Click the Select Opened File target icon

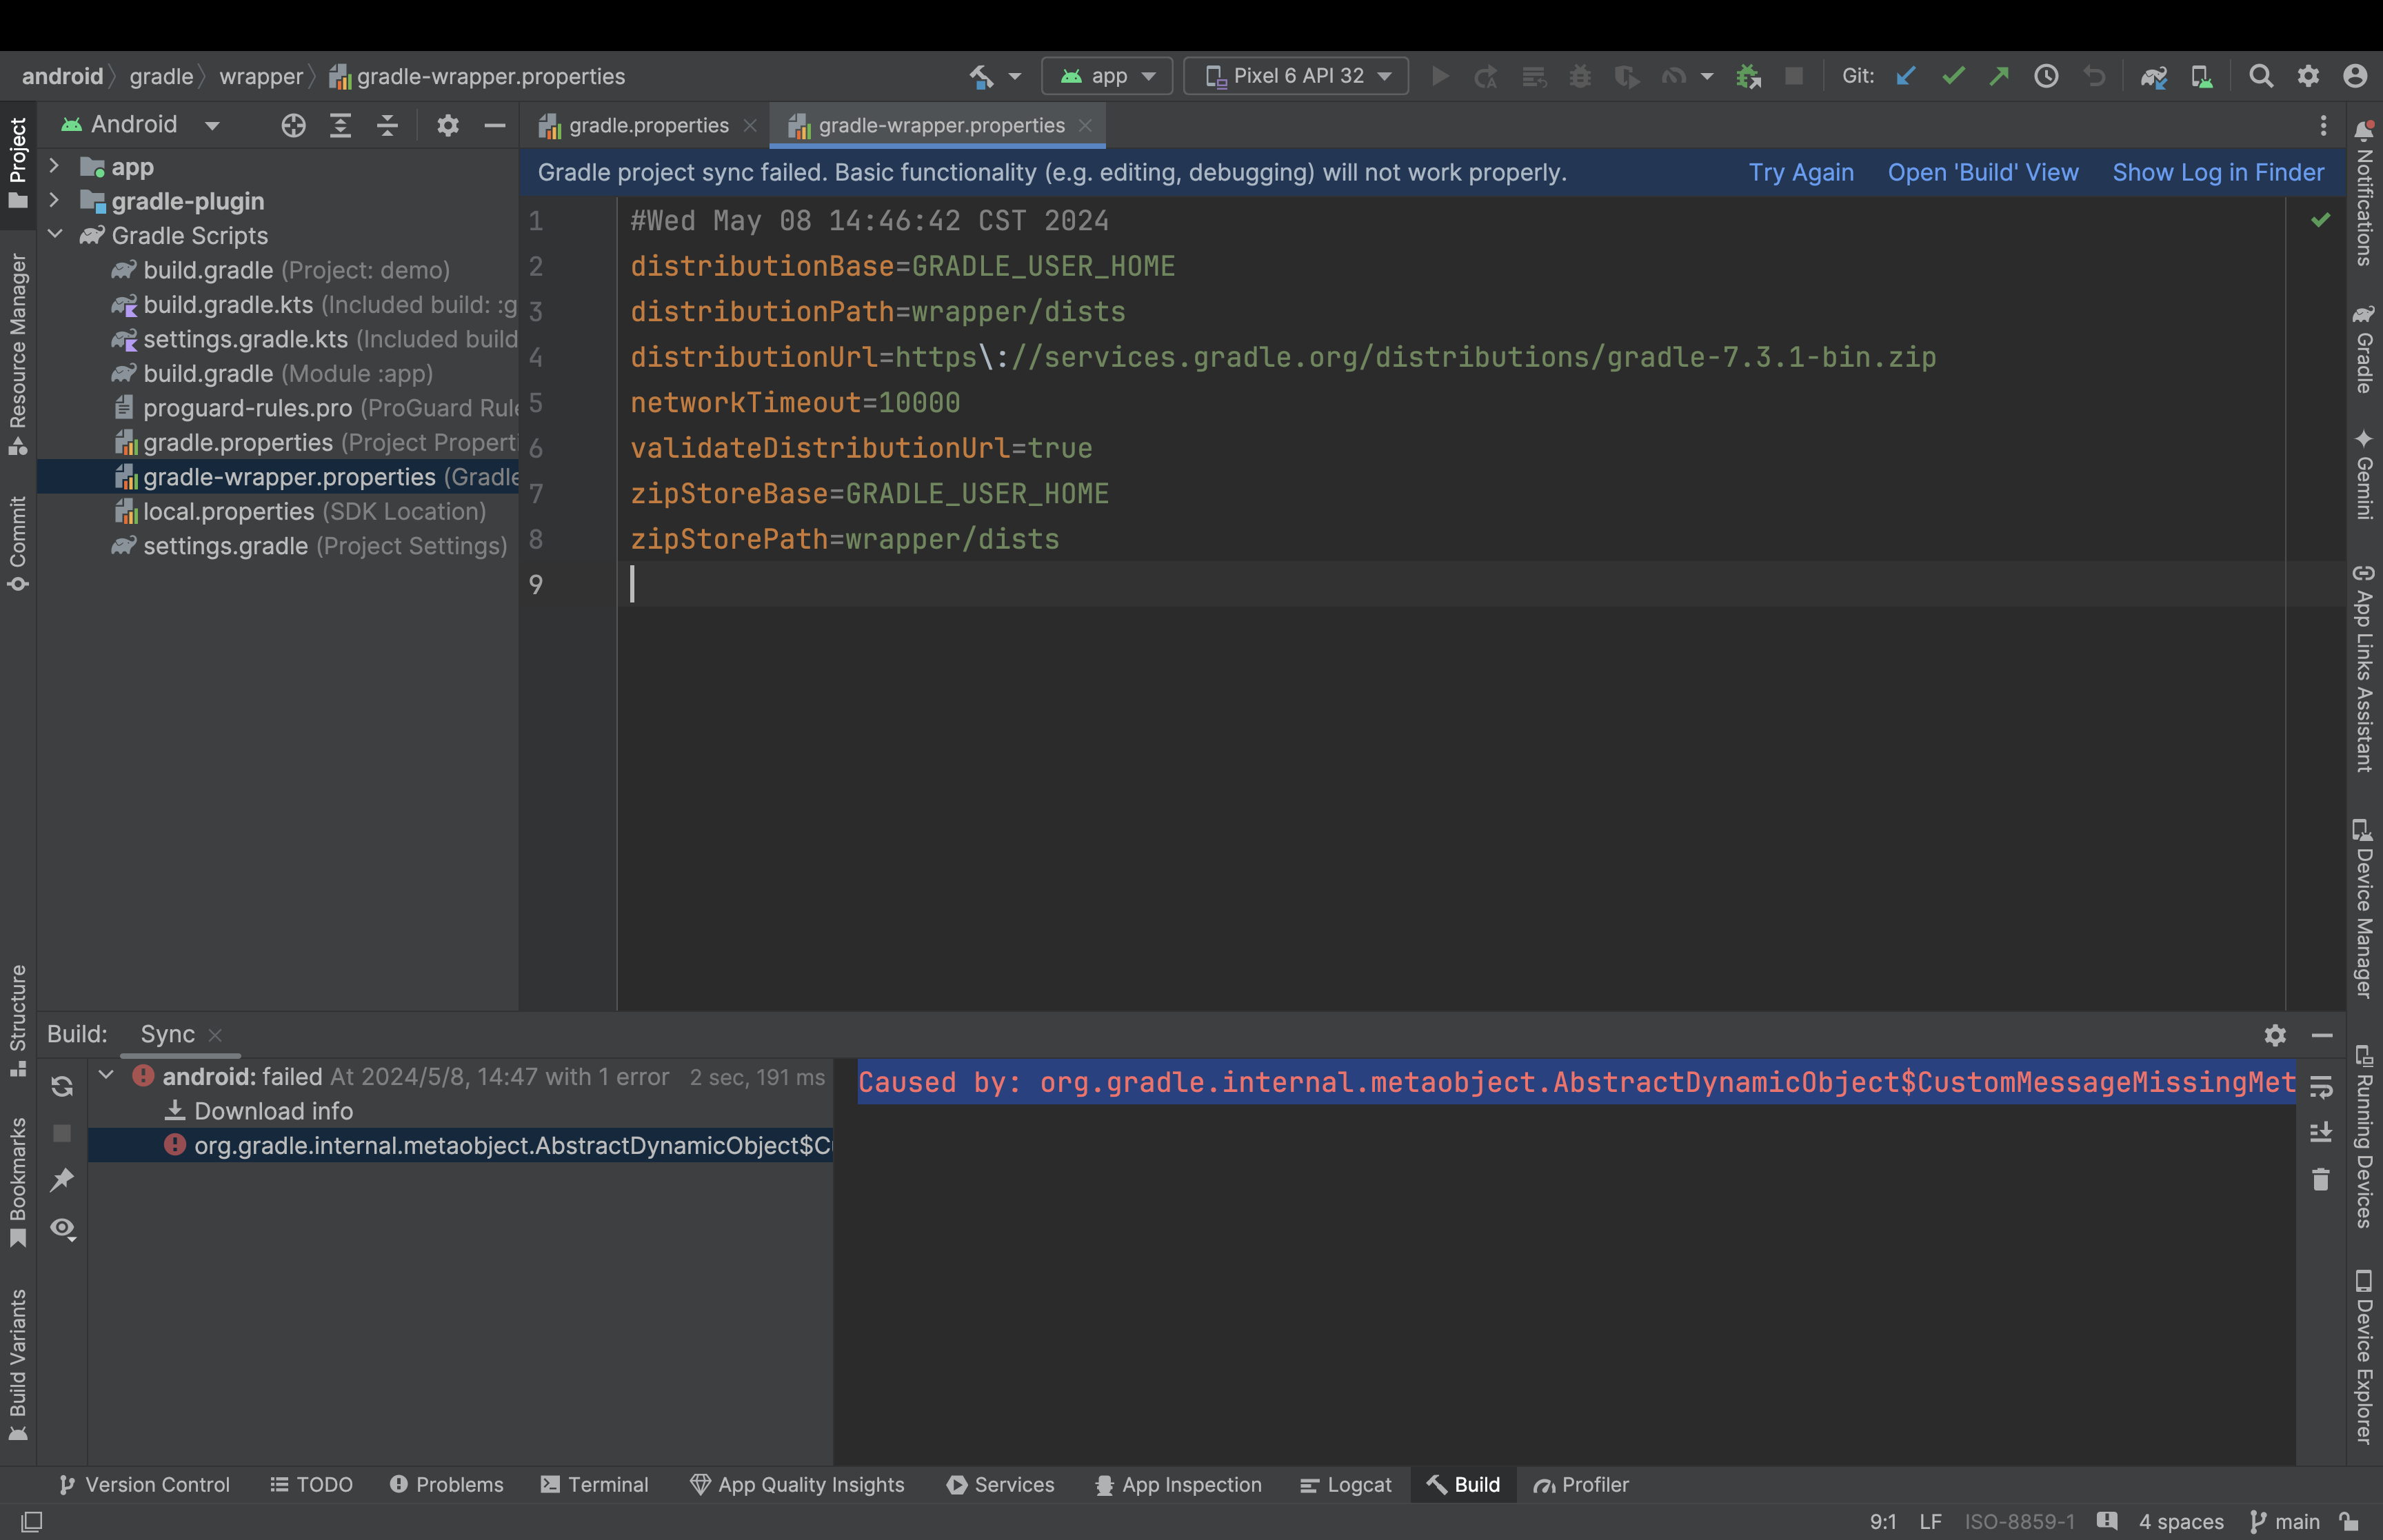(x=293, y=125)
